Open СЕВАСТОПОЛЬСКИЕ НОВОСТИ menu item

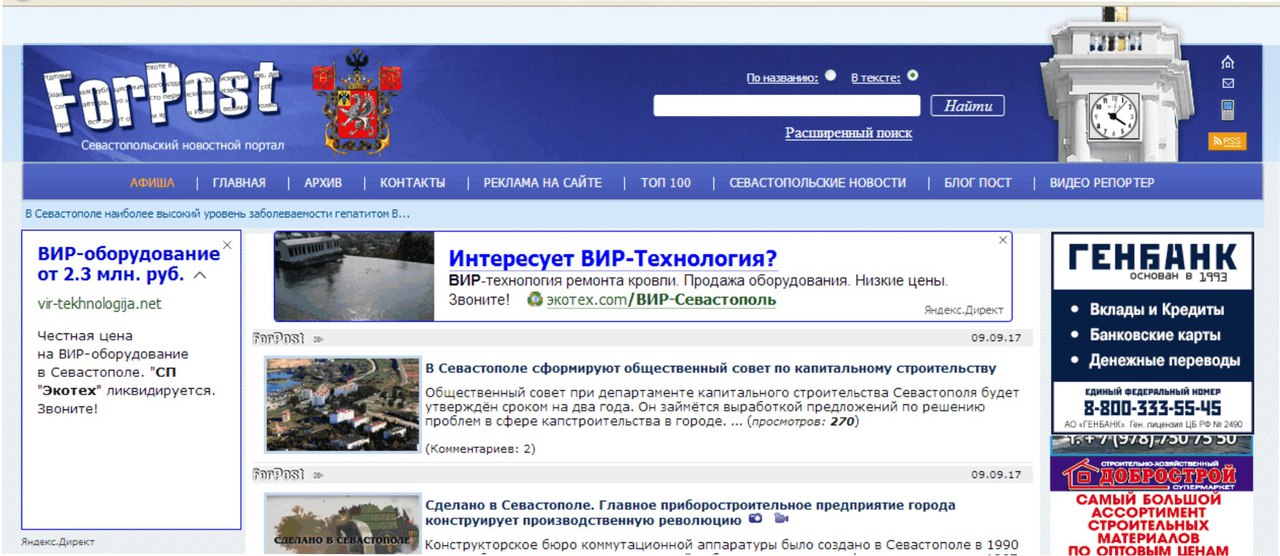(818, 183)
